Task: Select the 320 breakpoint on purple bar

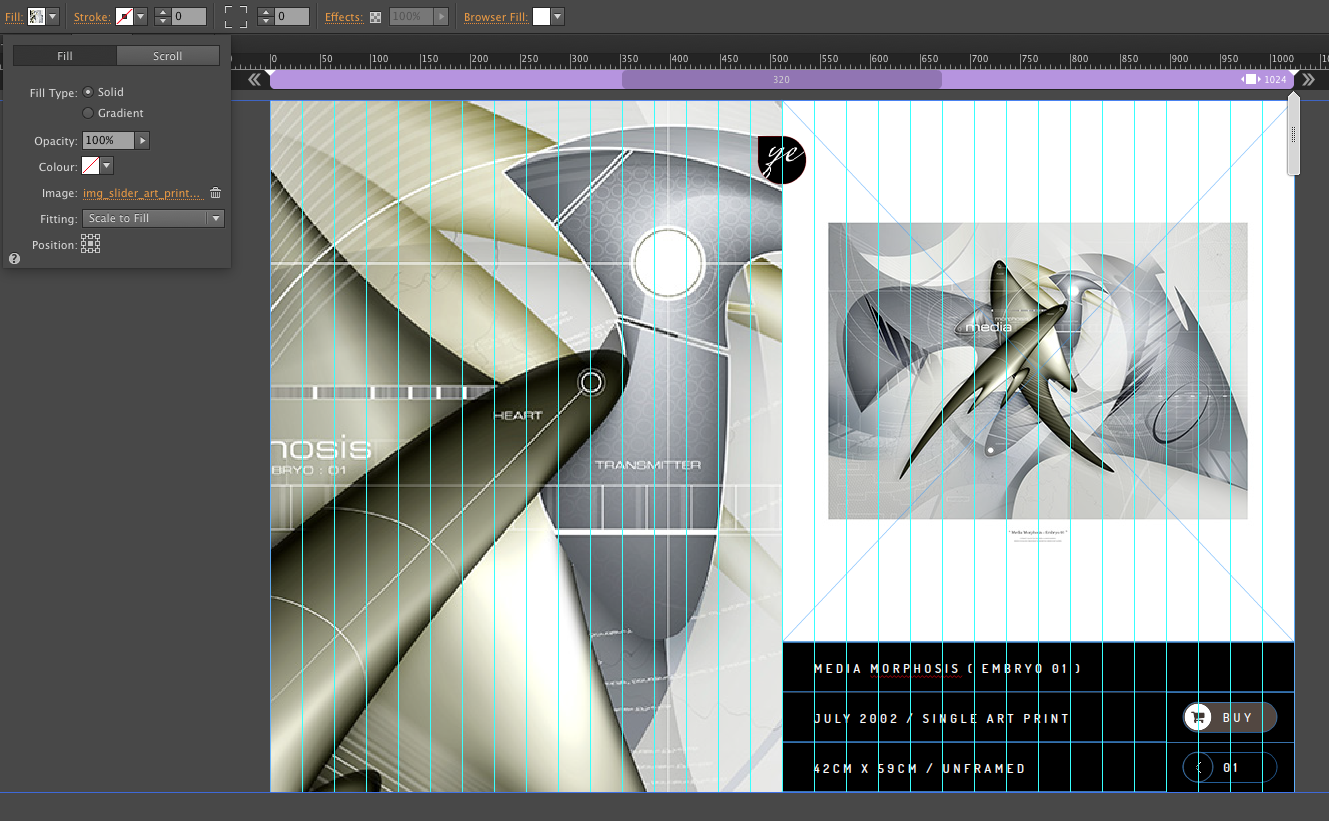Action: (x=782, y=79)
